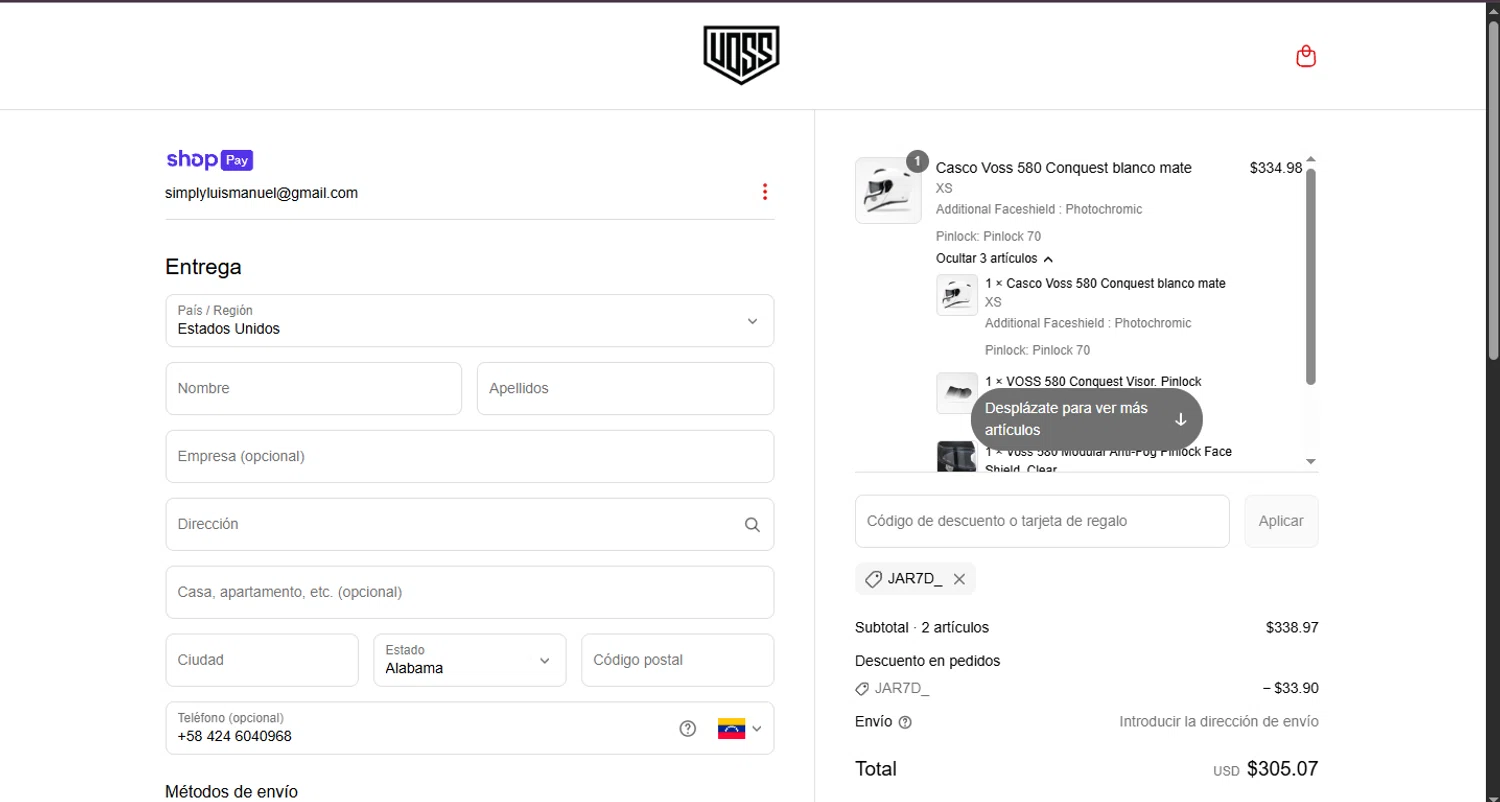Click the Nombre input field
The image size is (1500, 802).
(x=314, y=388)
